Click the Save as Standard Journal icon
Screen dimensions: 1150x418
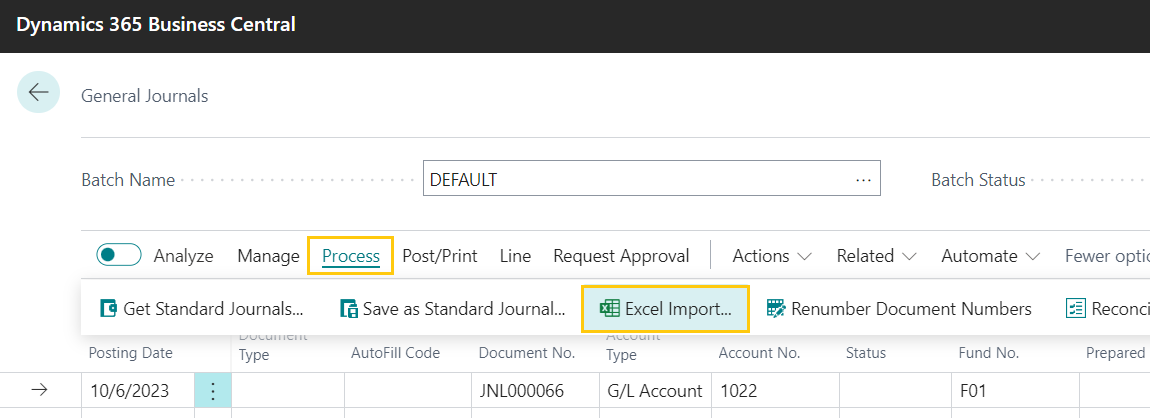pyautogui.click(x=348, y=309)
